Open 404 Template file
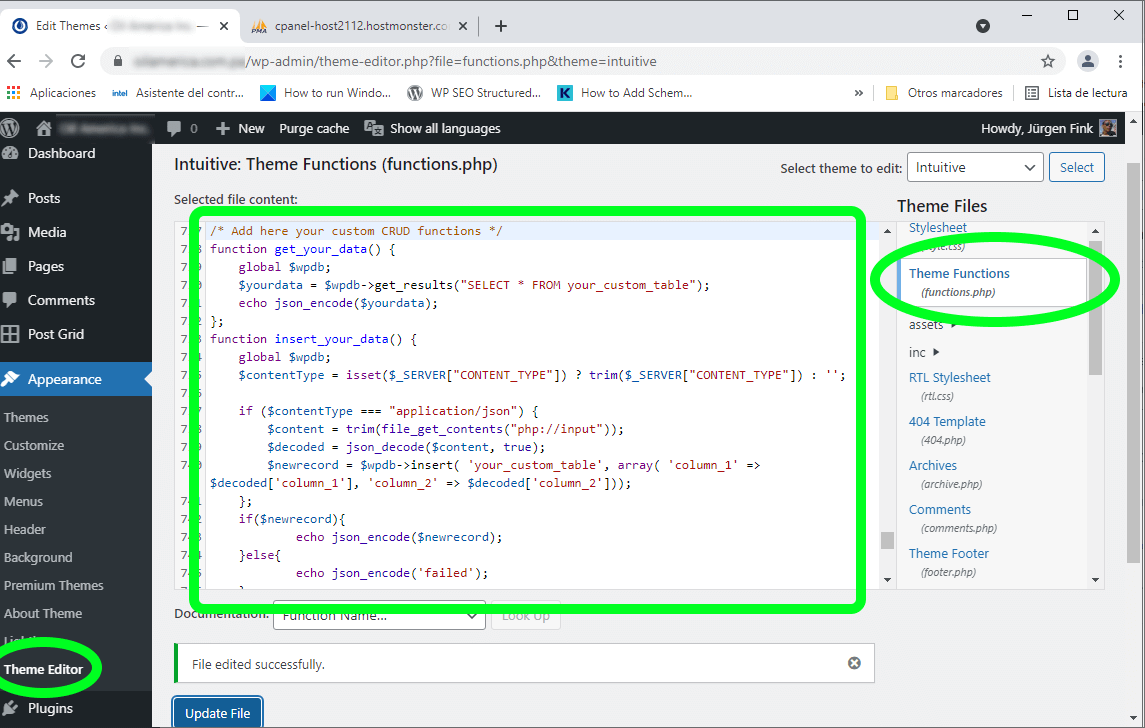 pos(947,421)
